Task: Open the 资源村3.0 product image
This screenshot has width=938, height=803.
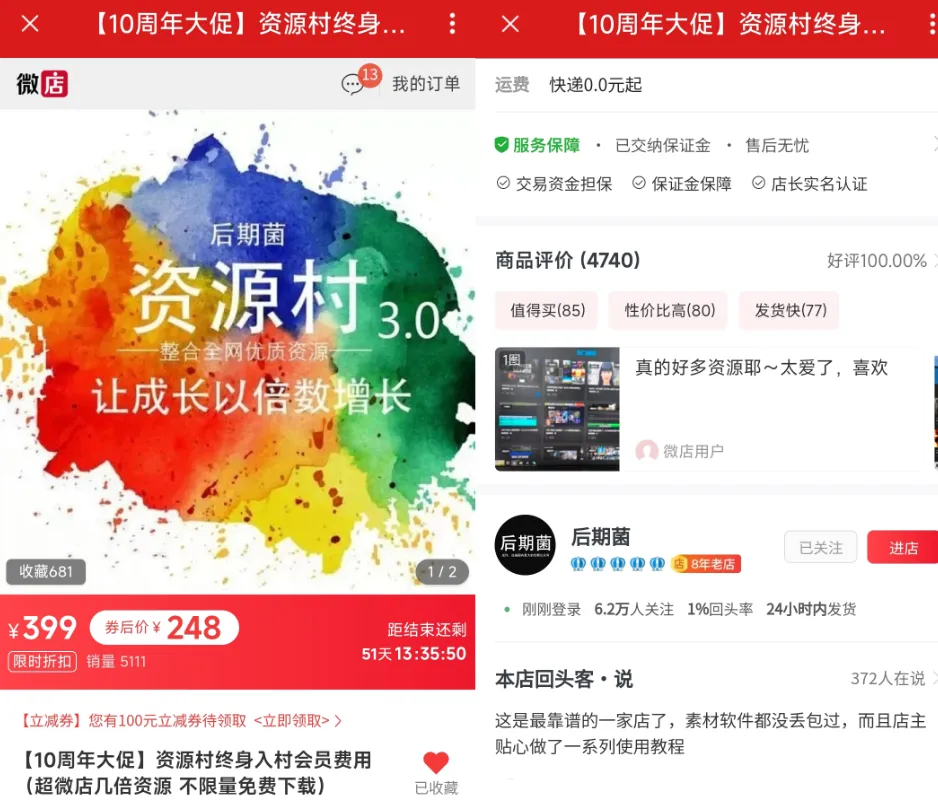Action: click(x=237, y=352)
